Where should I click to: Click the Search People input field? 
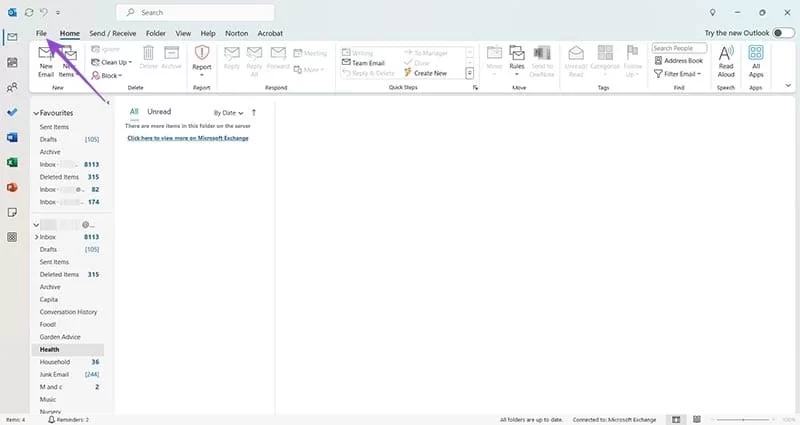click(x=678, y=48)
